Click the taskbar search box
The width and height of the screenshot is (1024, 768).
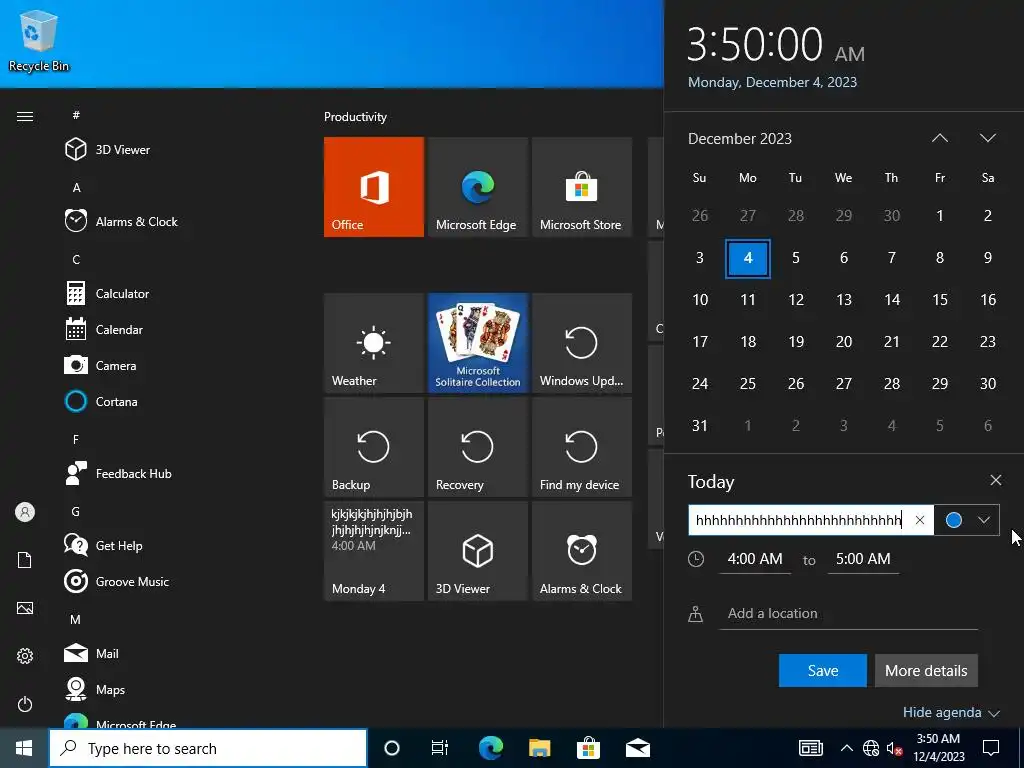208,748
